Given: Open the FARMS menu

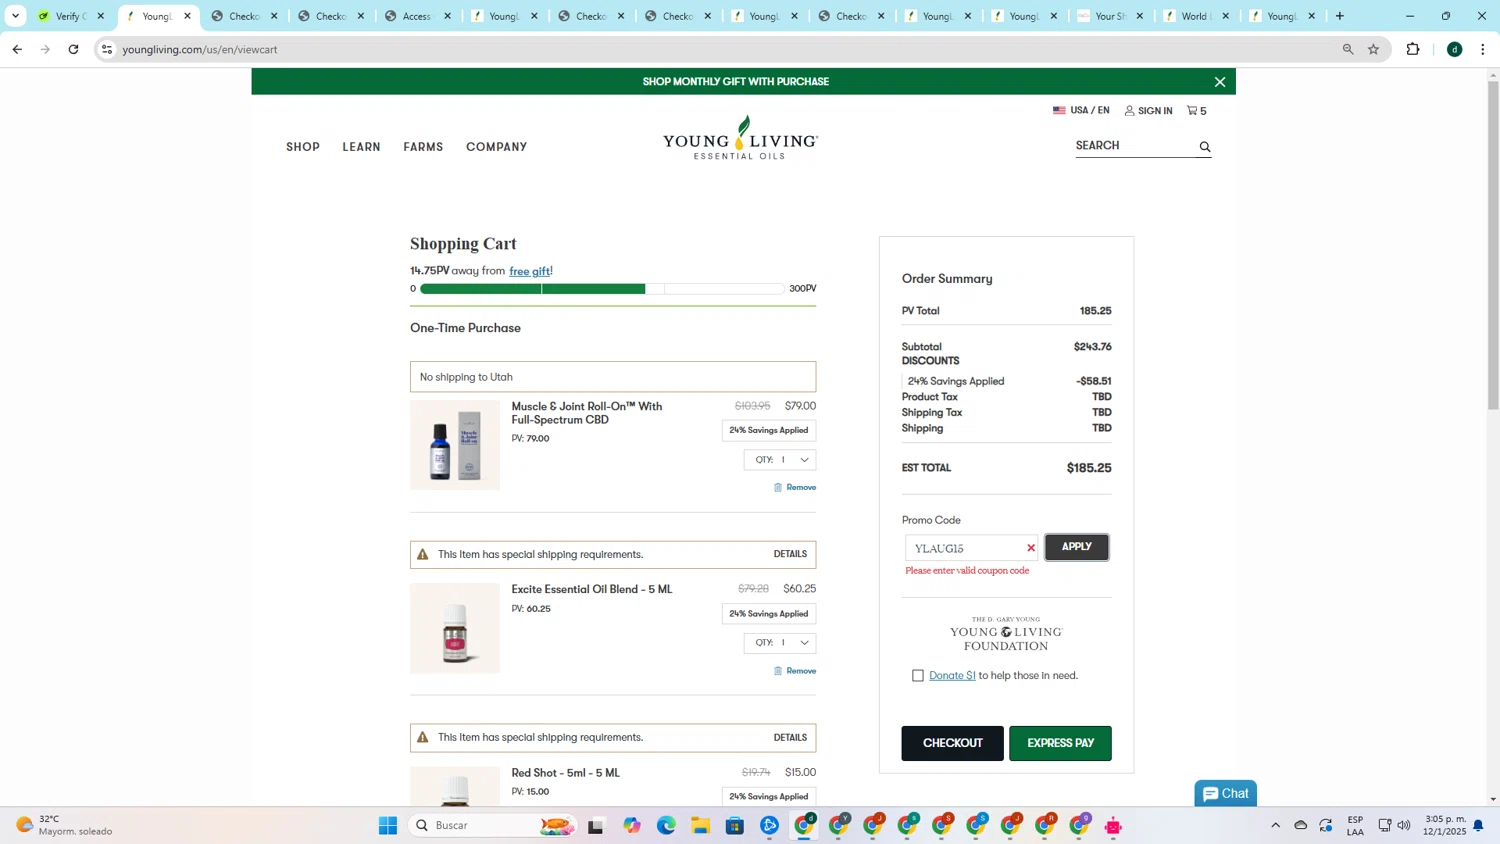Looking at the screenshot, I should coord(423,147).
